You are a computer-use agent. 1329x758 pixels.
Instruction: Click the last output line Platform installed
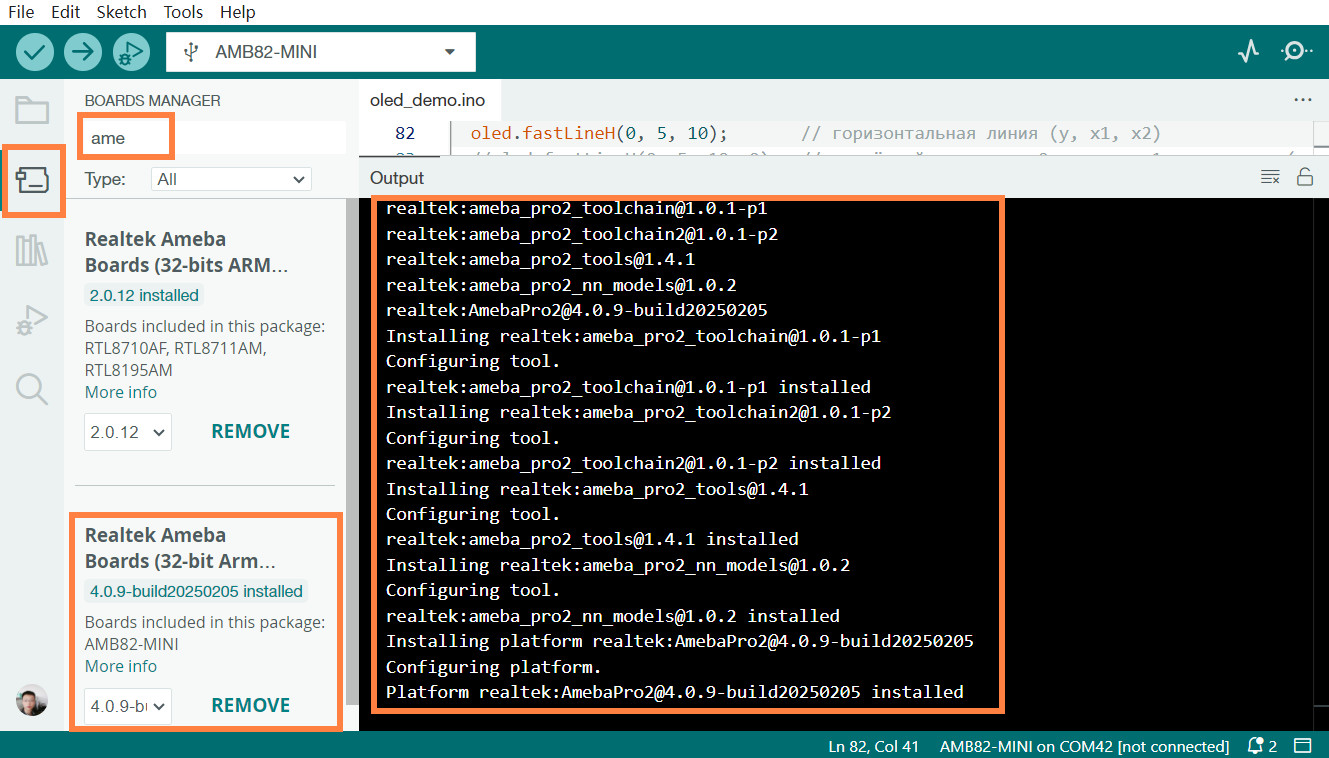[x=675, y=692]
